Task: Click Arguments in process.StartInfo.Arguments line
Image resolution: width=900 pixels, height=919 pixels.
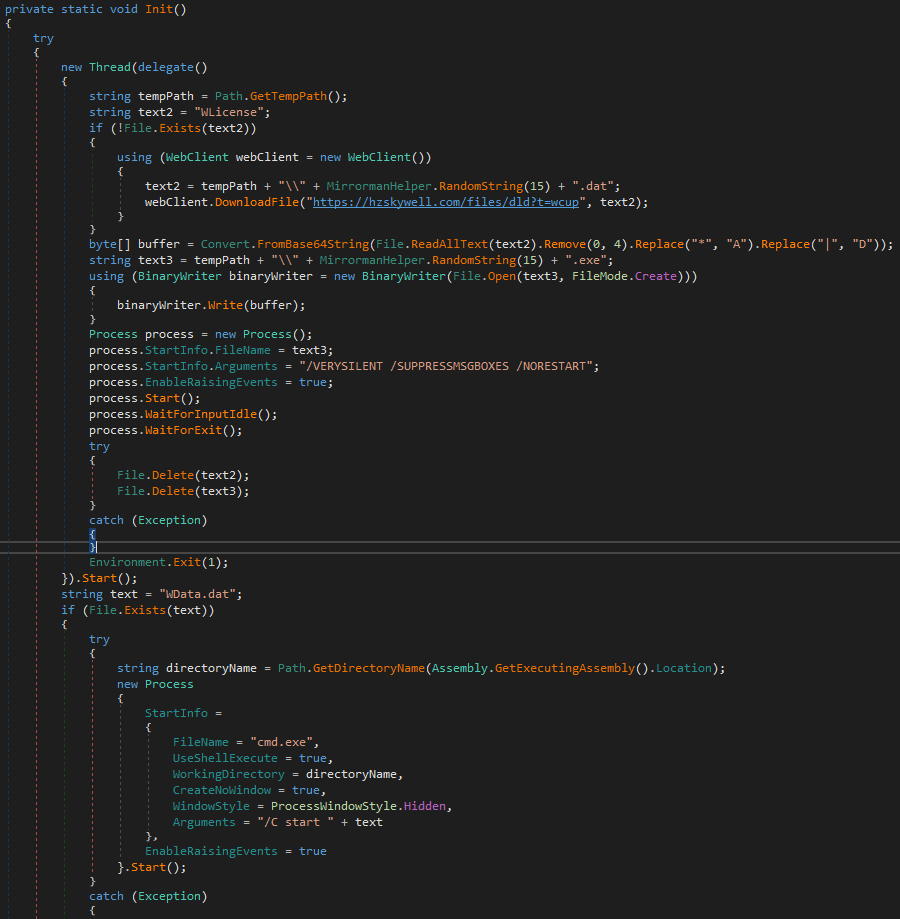Action: [x=246, y=366]
